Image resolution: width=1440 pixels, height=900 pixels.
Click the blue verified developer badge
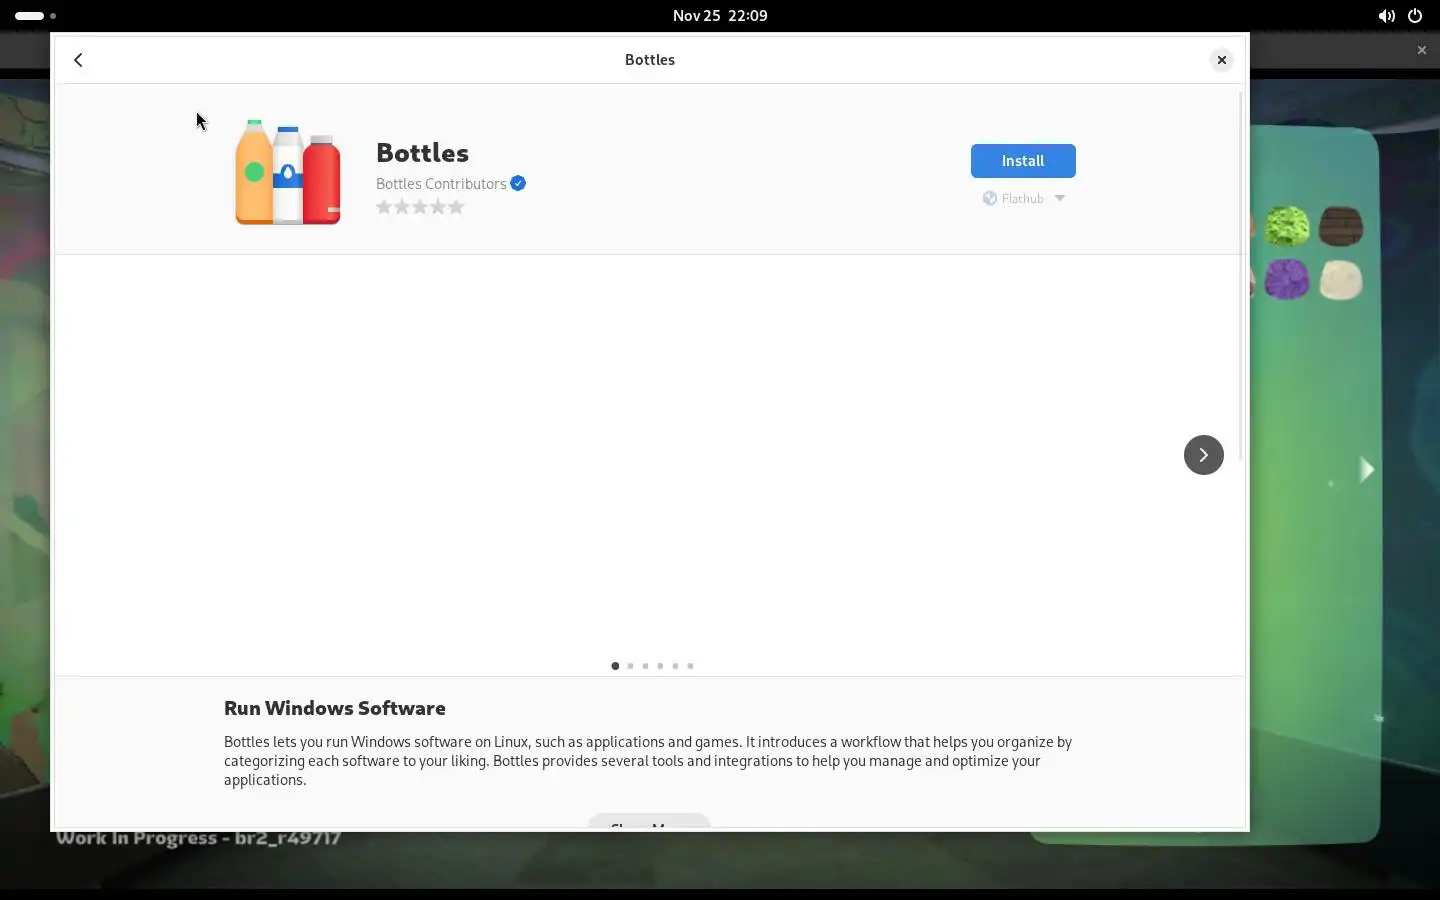click(x=518, y=184)
